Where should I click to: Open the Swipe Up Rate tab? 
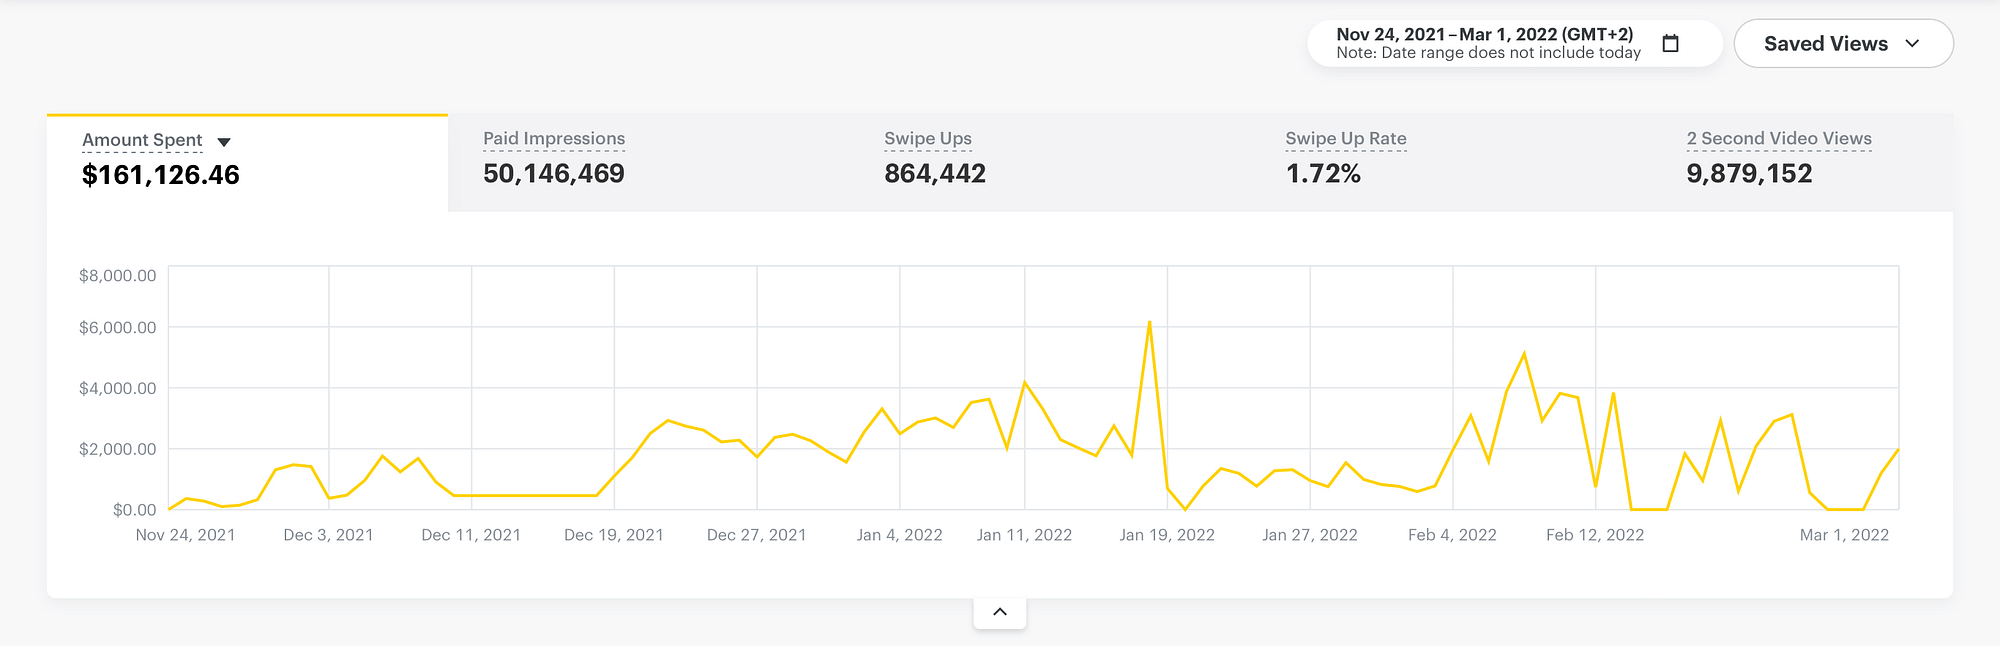[1451, 162]
